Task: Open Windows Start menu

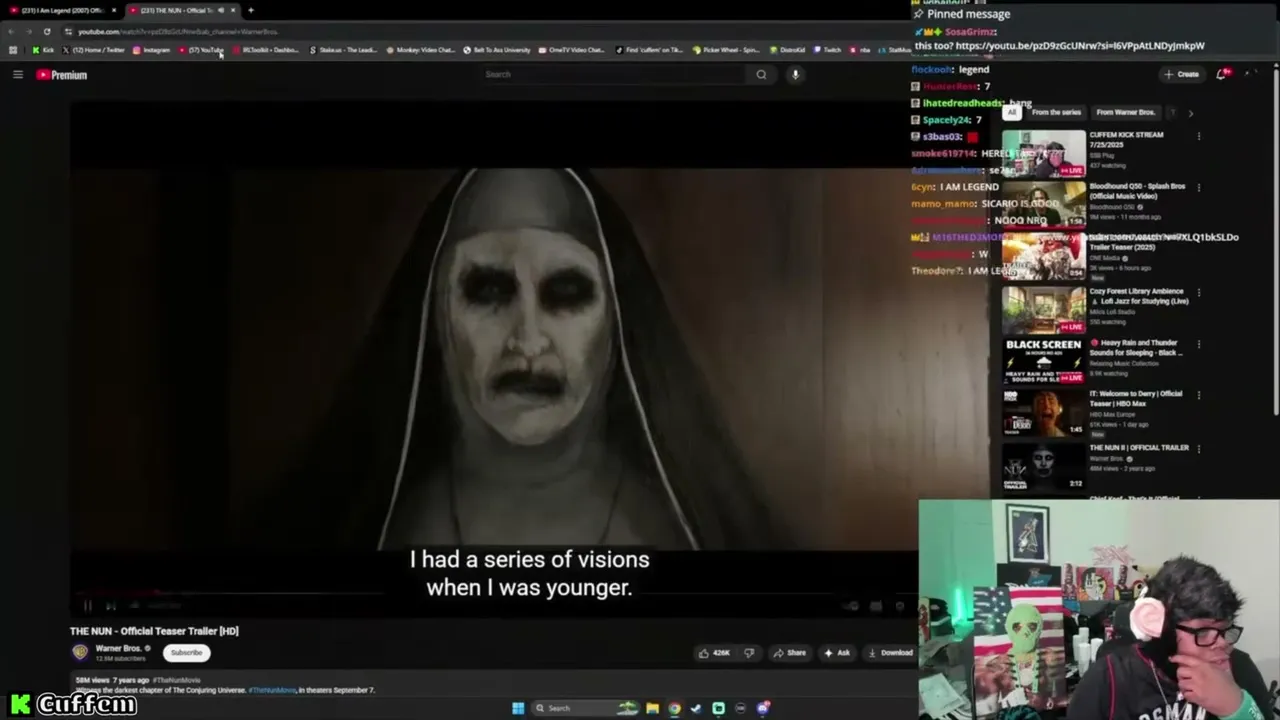Action: [x=518, y=708]
